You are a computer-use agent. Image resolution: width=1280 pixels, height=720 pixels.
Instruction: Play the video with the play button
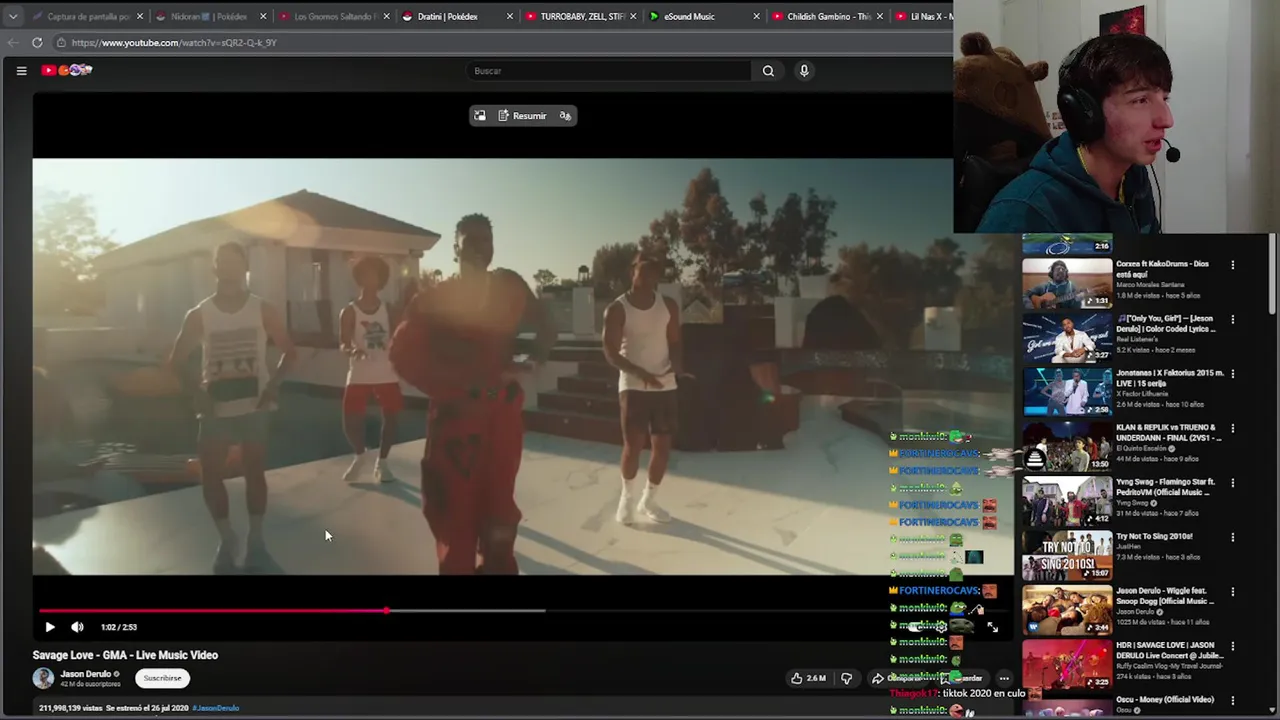[x=50, y=627]
